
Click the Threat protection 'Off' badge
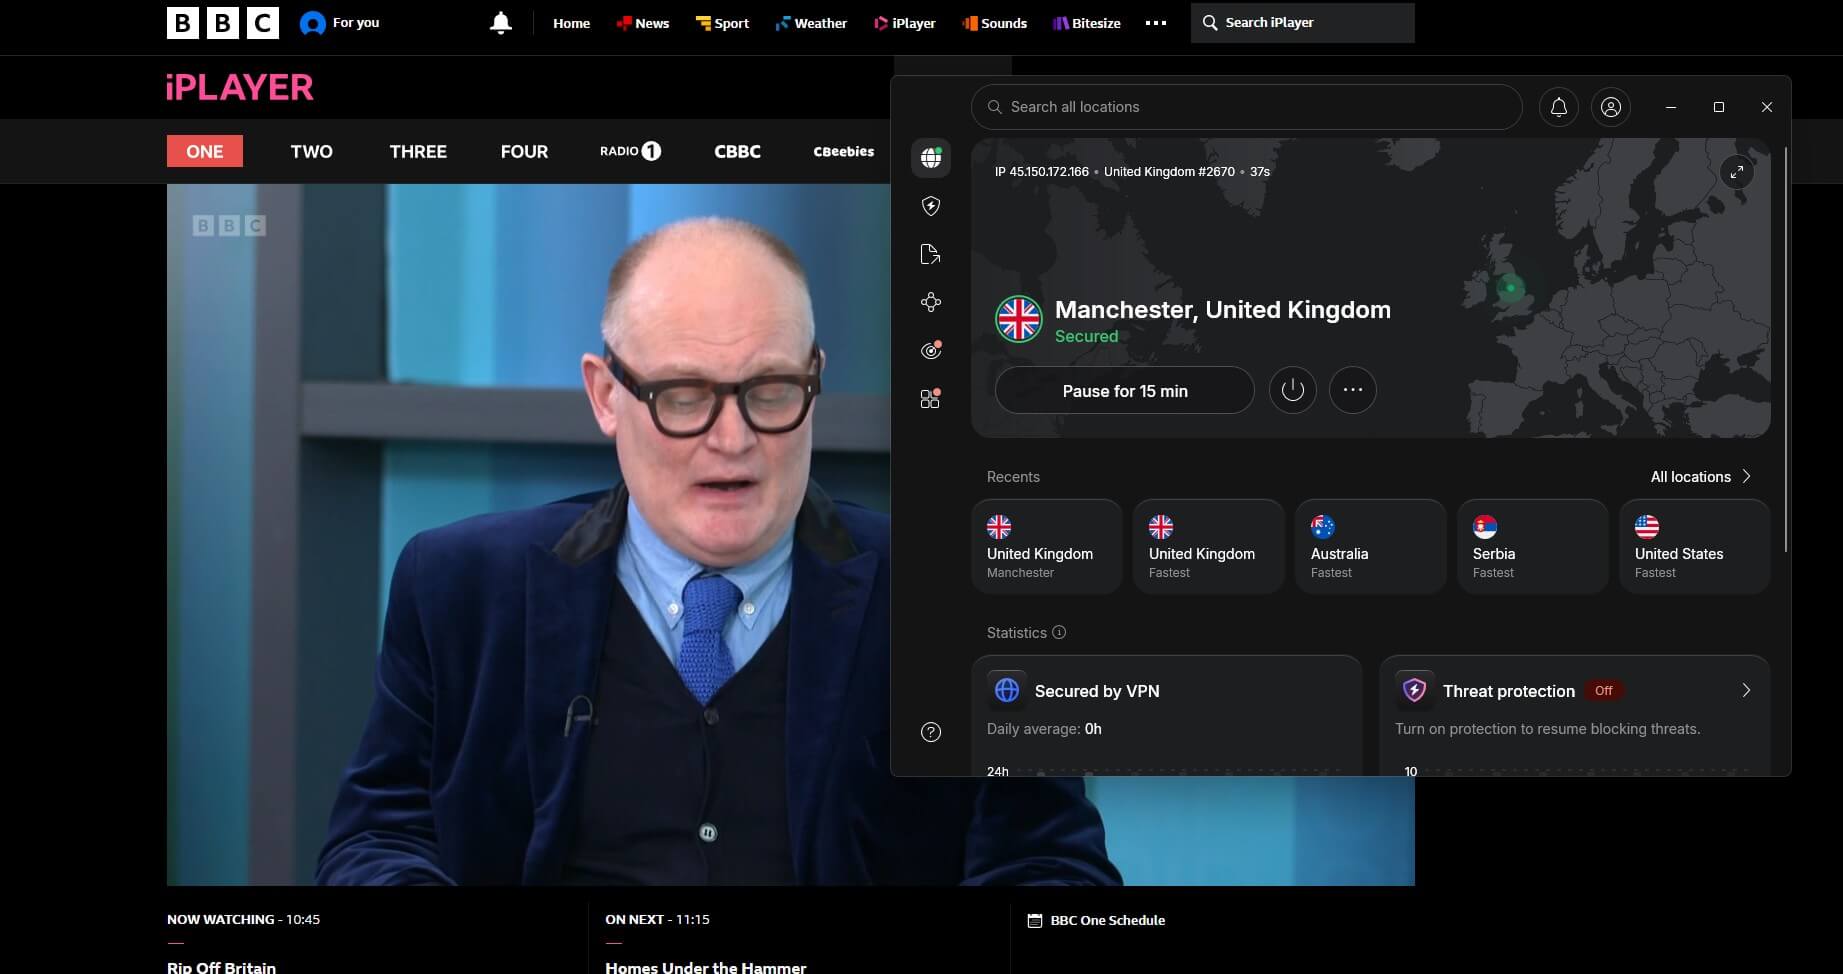[x=1604, y=691]
